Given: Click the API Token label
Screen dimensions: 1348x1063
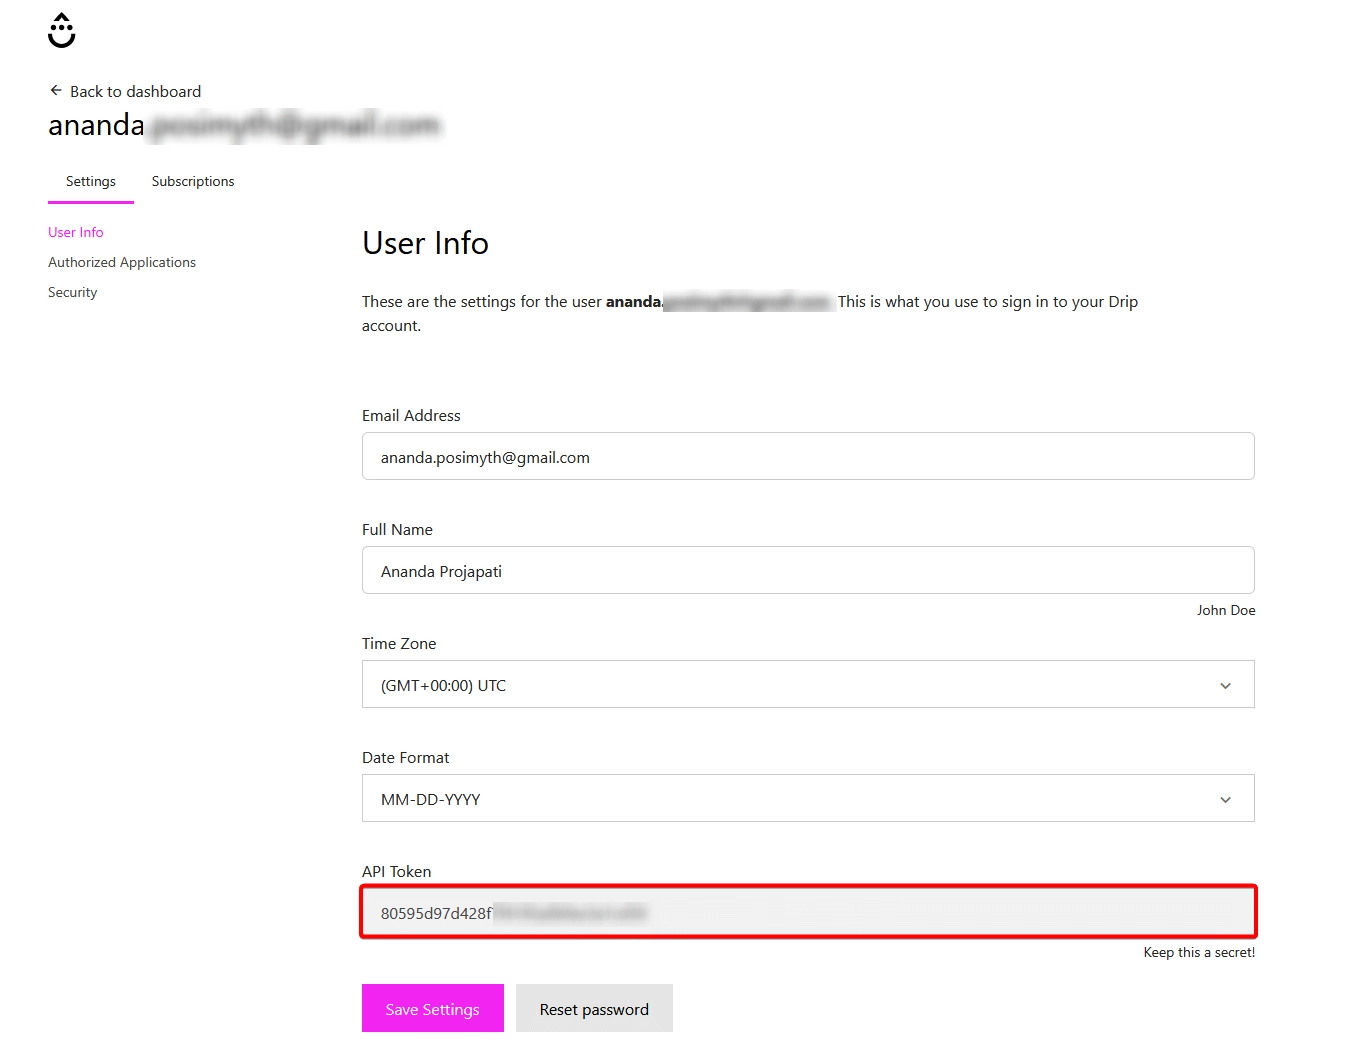Looking at the screenshot, I should [x=396, y=871].
